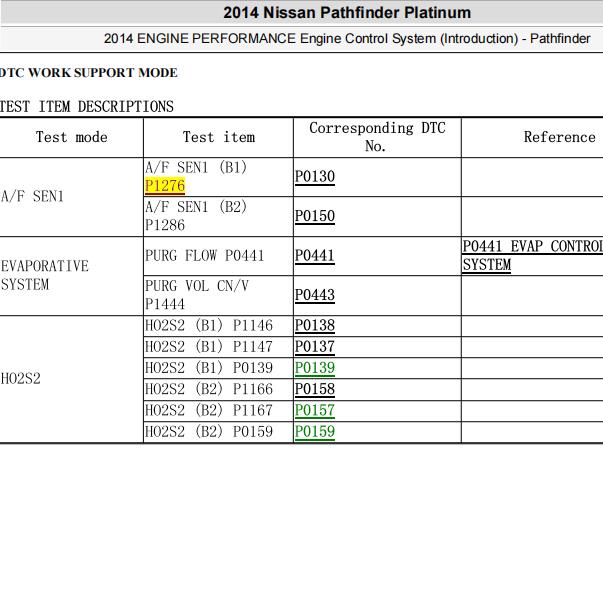Screen dimensions: 603x603
Task: Click the '2014 Nissan Pathfinder Platinum' title
Action: click(x=347, y=13)
